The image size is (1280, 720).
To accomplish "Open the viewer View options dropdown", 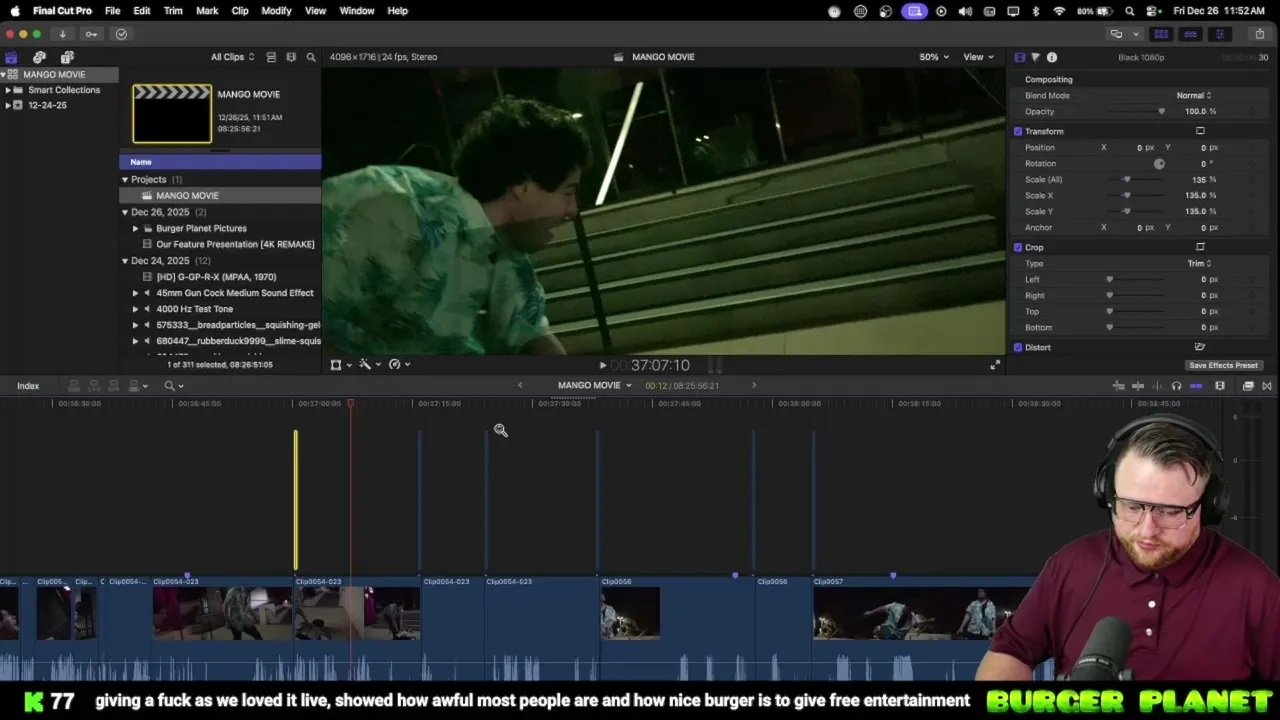I will coord(978,57).
